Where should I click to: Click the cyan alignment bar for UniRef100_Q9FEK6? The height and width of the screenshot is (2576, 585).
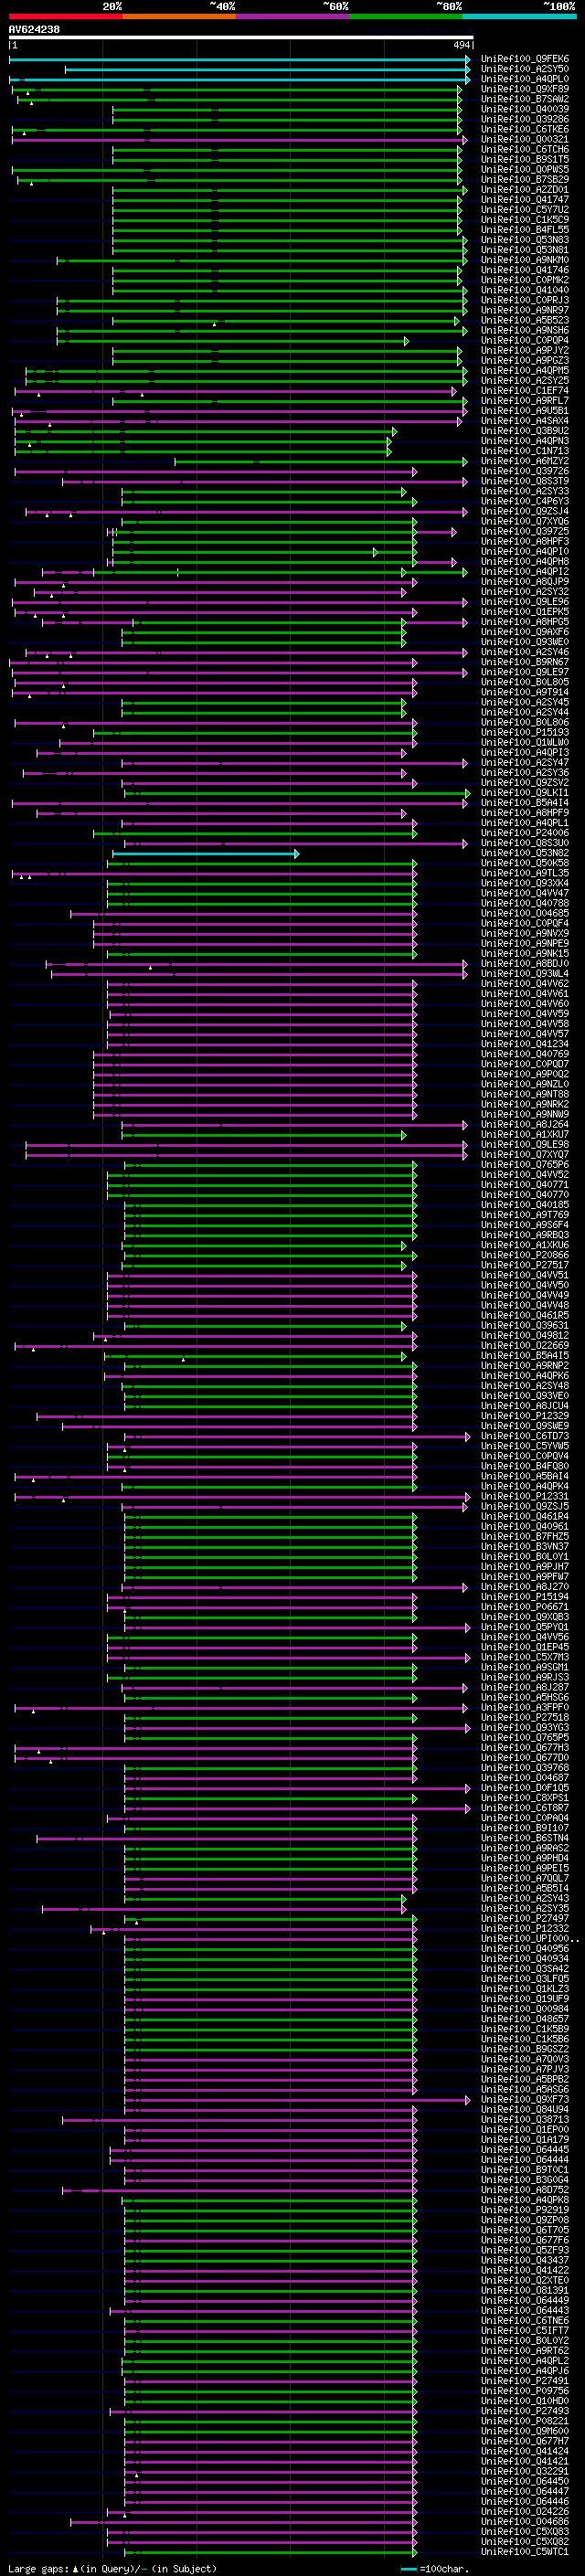point(239,60)
